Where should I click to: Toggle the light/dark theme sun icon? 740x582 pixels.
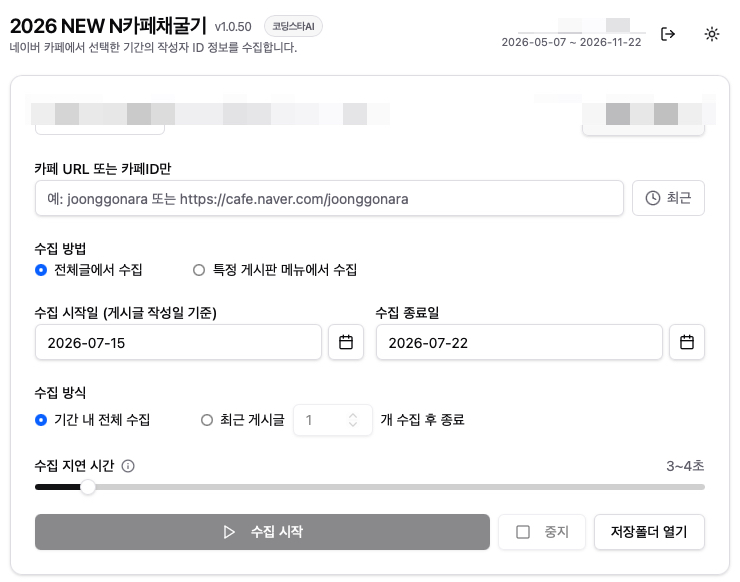click(712, 34)
